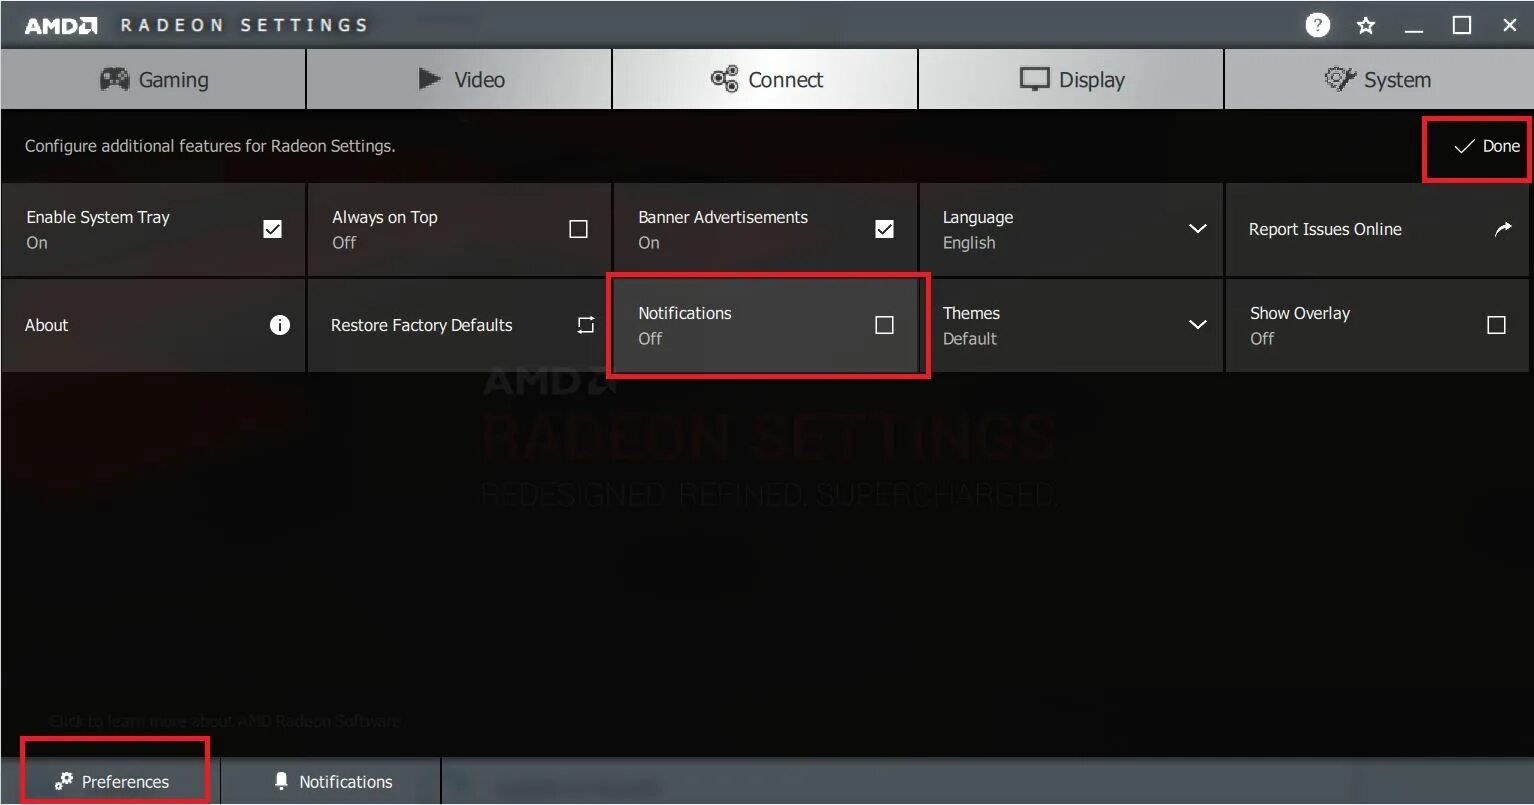Click the 'English' language value text

point(969,243)
